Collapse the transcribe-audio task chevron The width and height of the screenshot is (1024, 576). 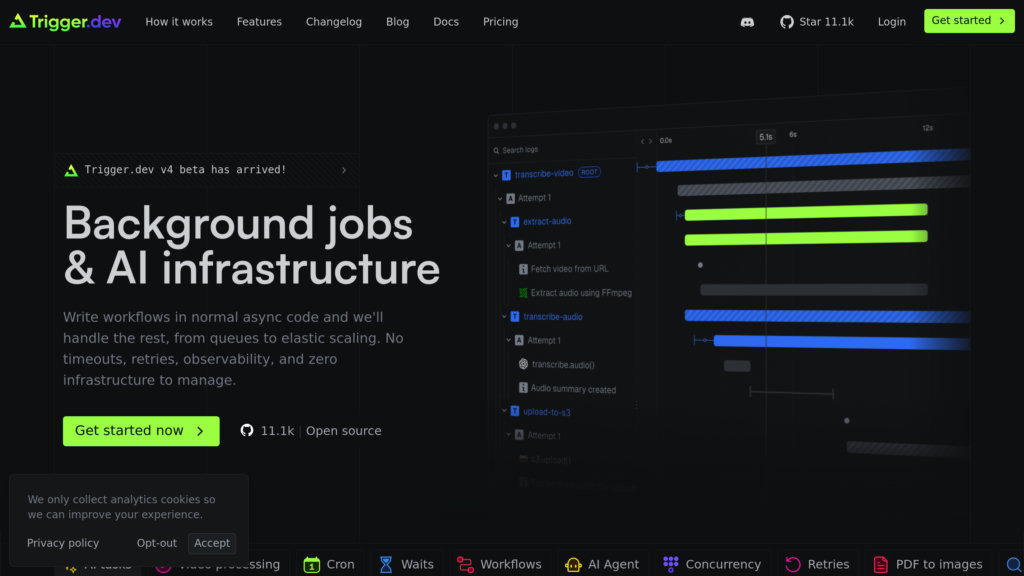[x=503, y=317]
